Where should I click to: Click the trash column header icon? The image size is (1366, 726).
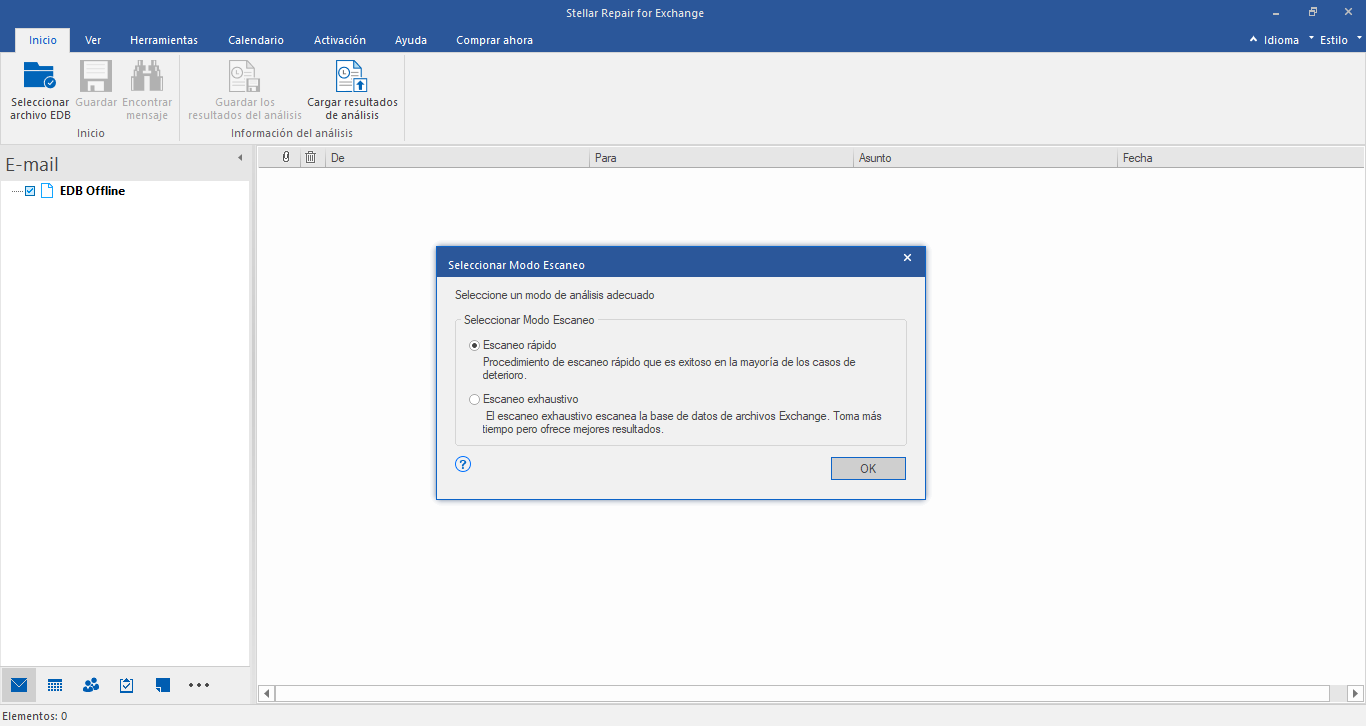pos(311,157)
